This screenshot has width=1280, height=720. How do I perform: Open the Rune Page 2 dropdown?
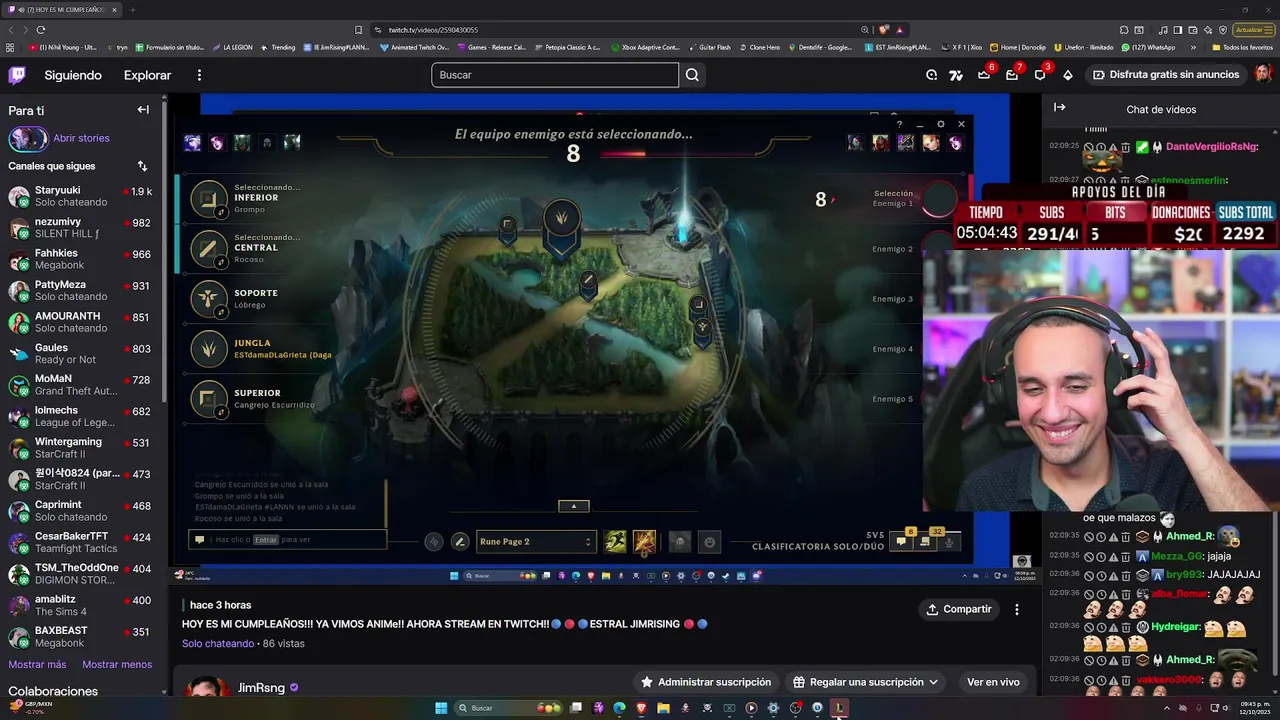tap(536, 542)
